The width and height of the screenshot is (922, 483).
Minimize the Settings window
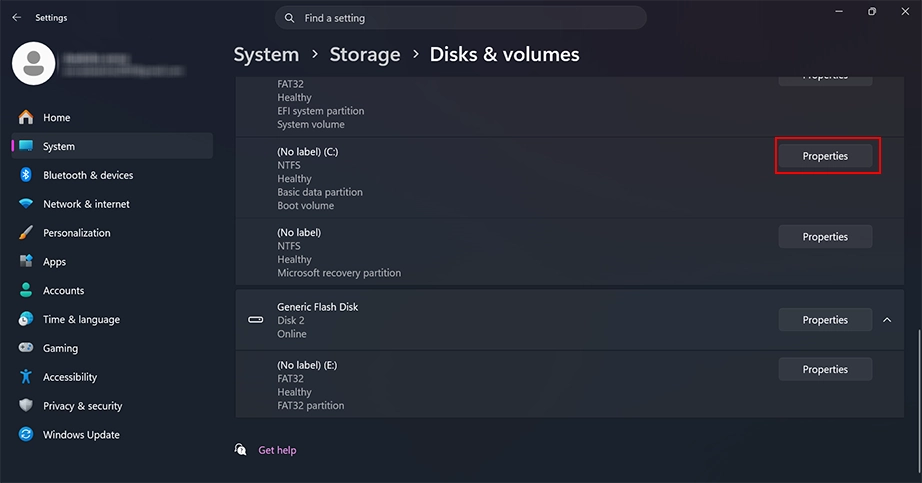[x=839, y=11]
